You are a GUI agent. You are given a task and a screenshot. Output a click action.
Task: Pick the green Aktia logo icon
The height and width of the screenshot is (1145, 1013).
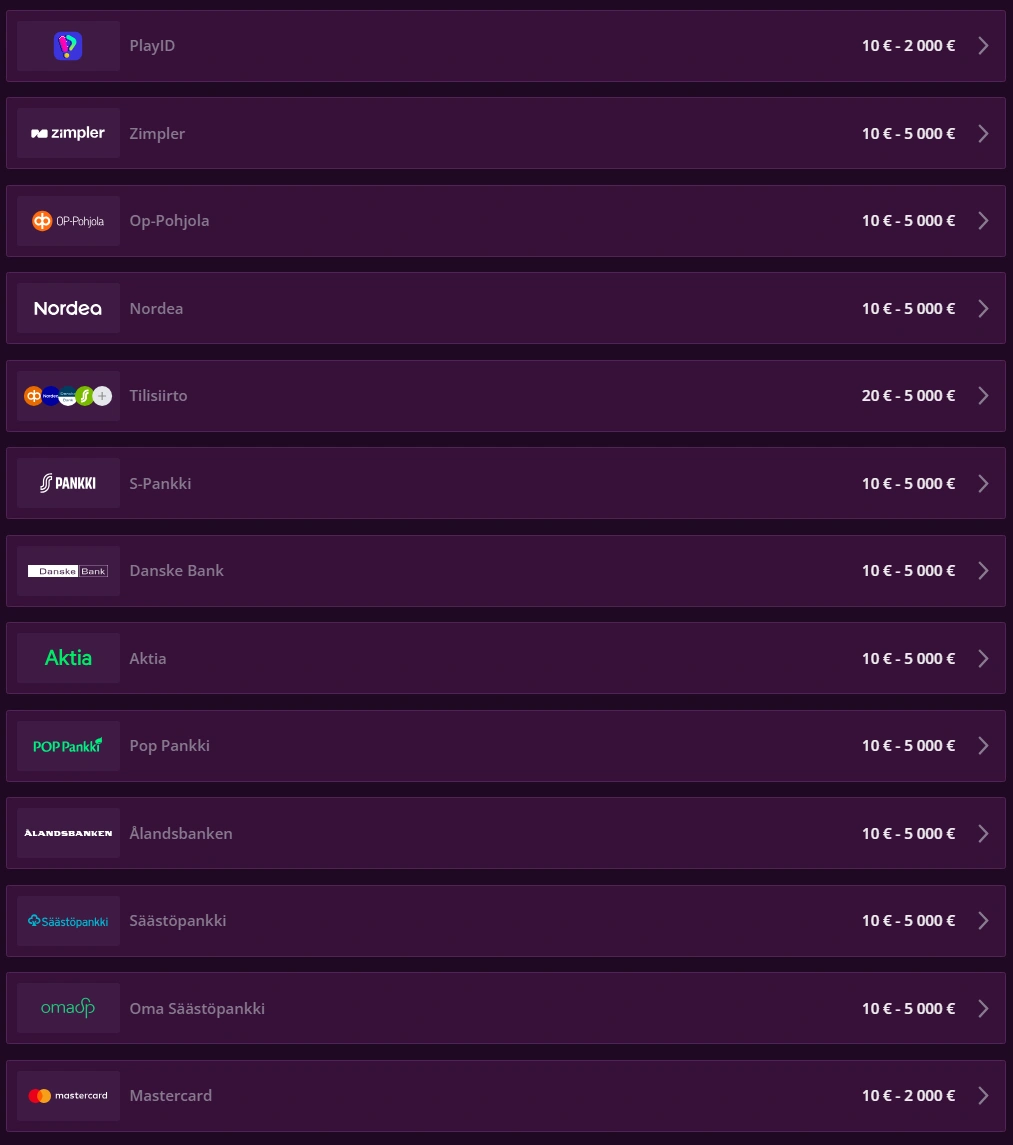(x=68, y=658)
